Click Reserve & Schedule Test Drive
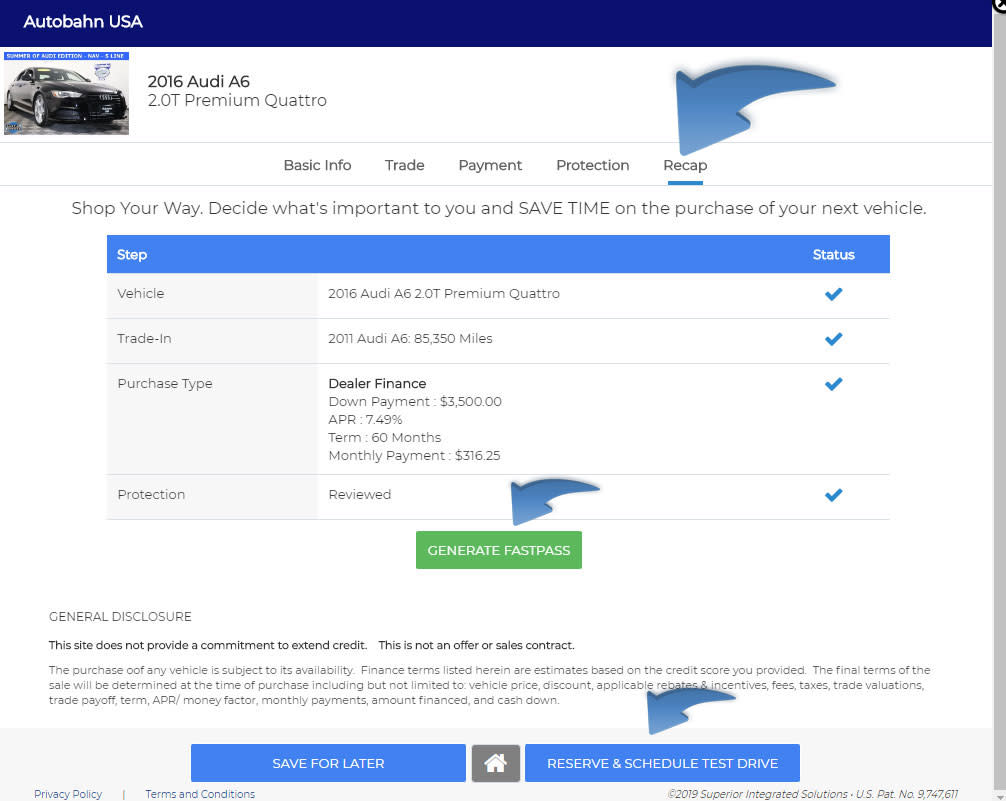The height and width of the screenshot is (801, 1006). (662, 763)
